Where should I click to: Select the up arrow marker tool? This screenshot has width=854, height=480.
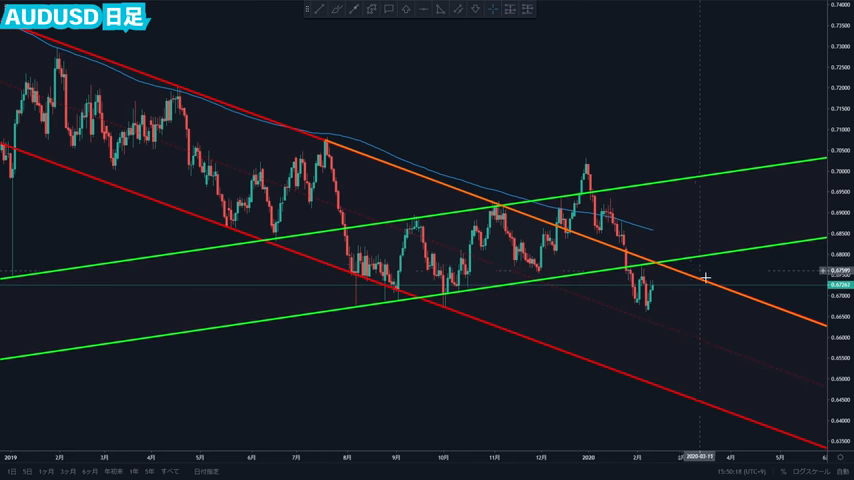406,9
